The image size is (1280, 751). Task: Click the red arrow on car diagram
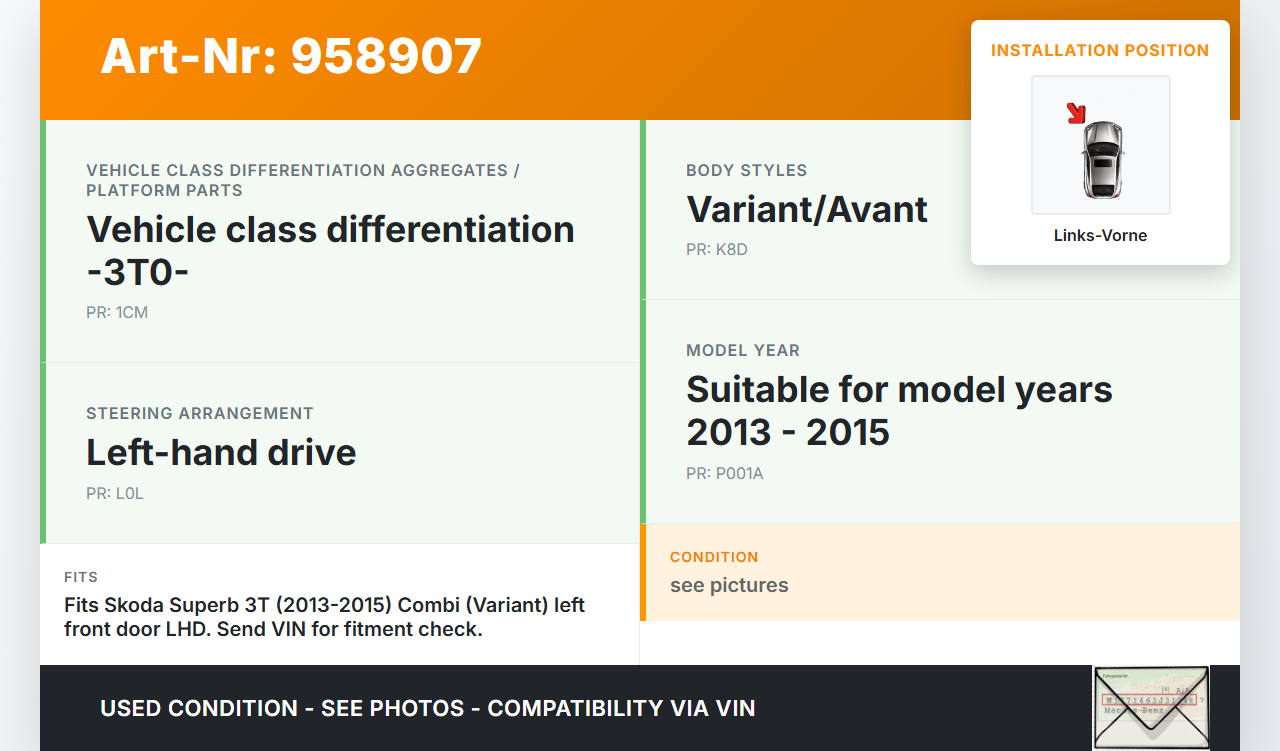click(1076, 113)
